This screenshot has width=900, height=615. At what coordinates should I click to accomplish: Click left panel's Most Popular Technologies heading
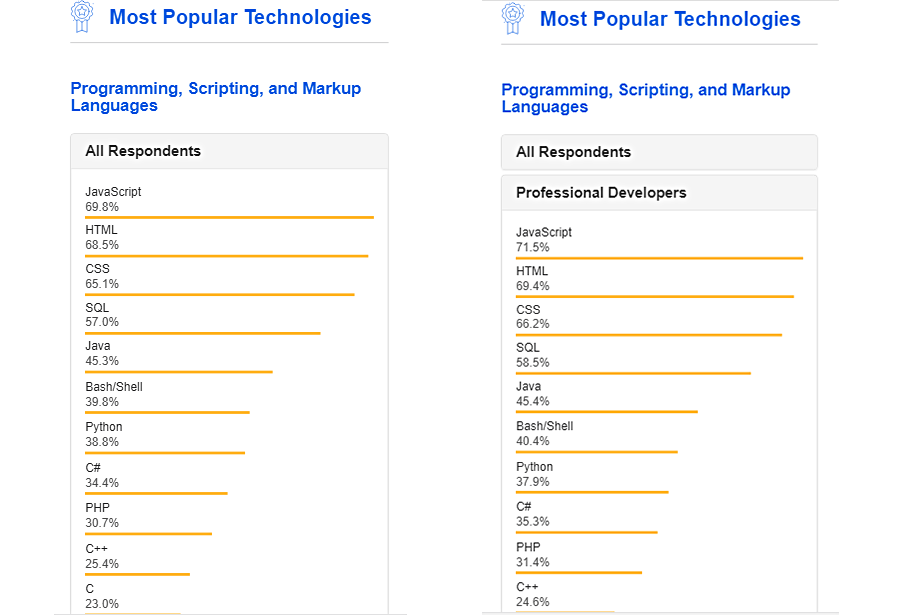coord(240,17)
